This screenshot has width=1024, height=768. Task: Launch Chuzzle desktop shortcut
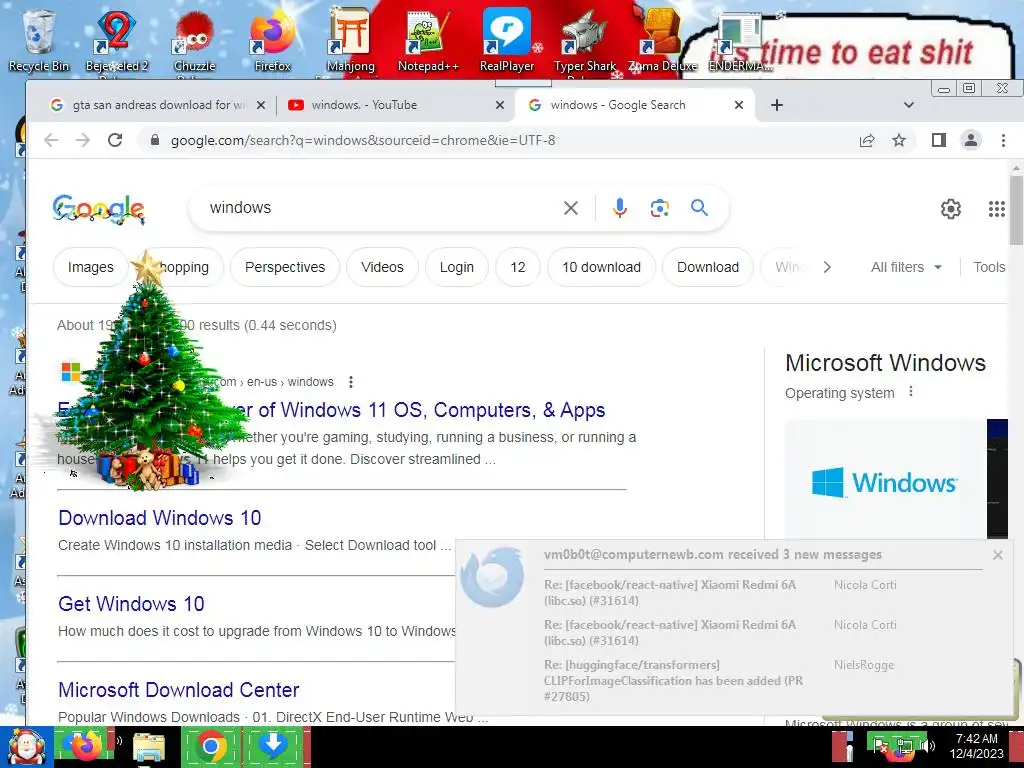[x=195, y=40]
